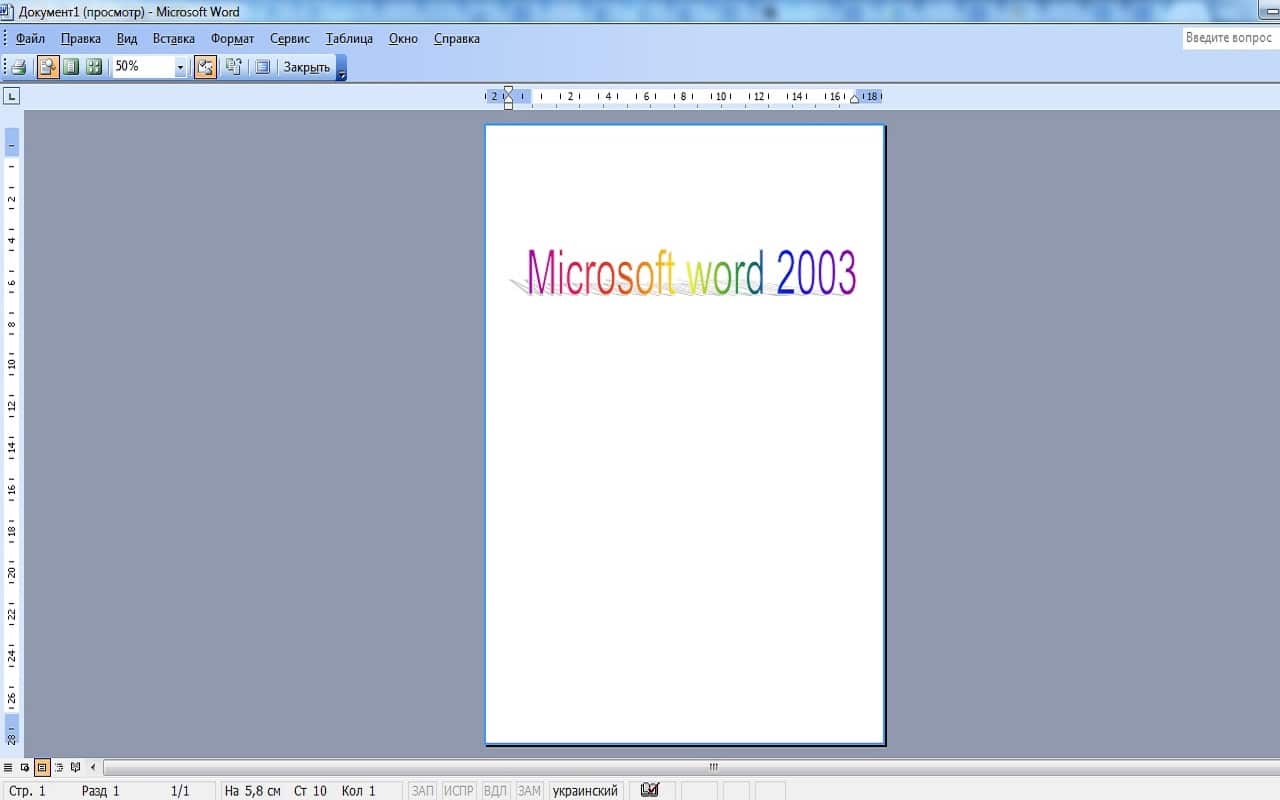Image resolution: width=1280 pixels, height=800 pixels.
Task: Select the Print icon in preview toolbar
Action: (x=18, y=66)
